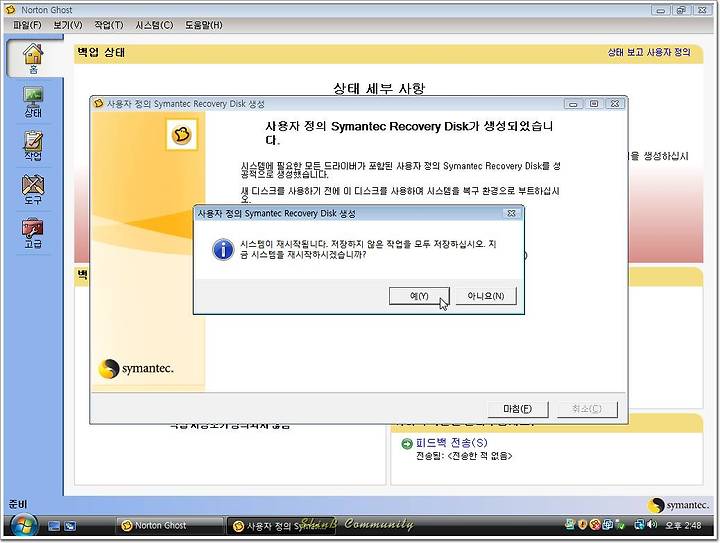Maximize the Recovery Disk wizard window

pyautogui.click(x=594, y=104)
